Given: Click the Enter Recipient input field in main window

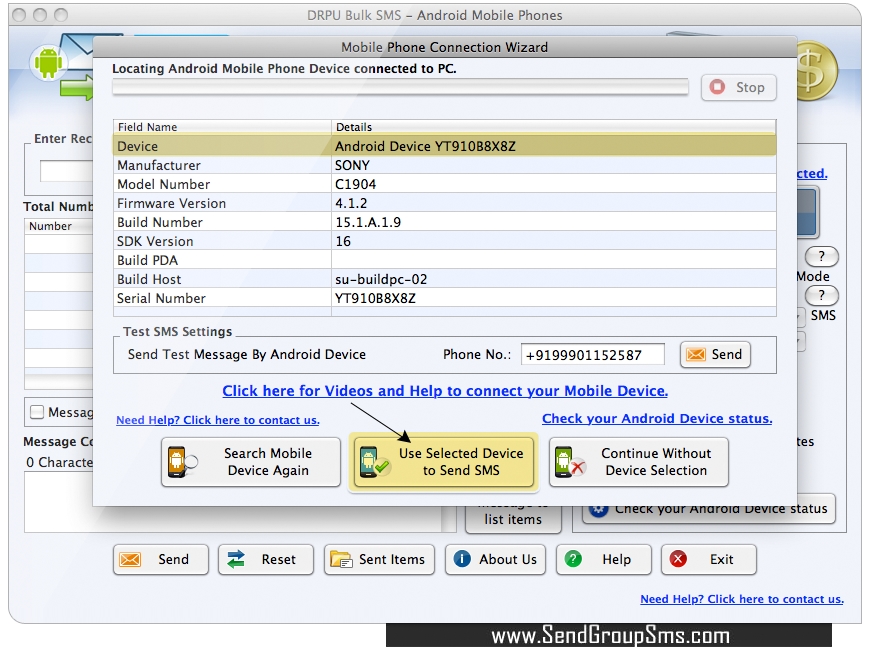Looking at the screenshot, I should [66, 171].
